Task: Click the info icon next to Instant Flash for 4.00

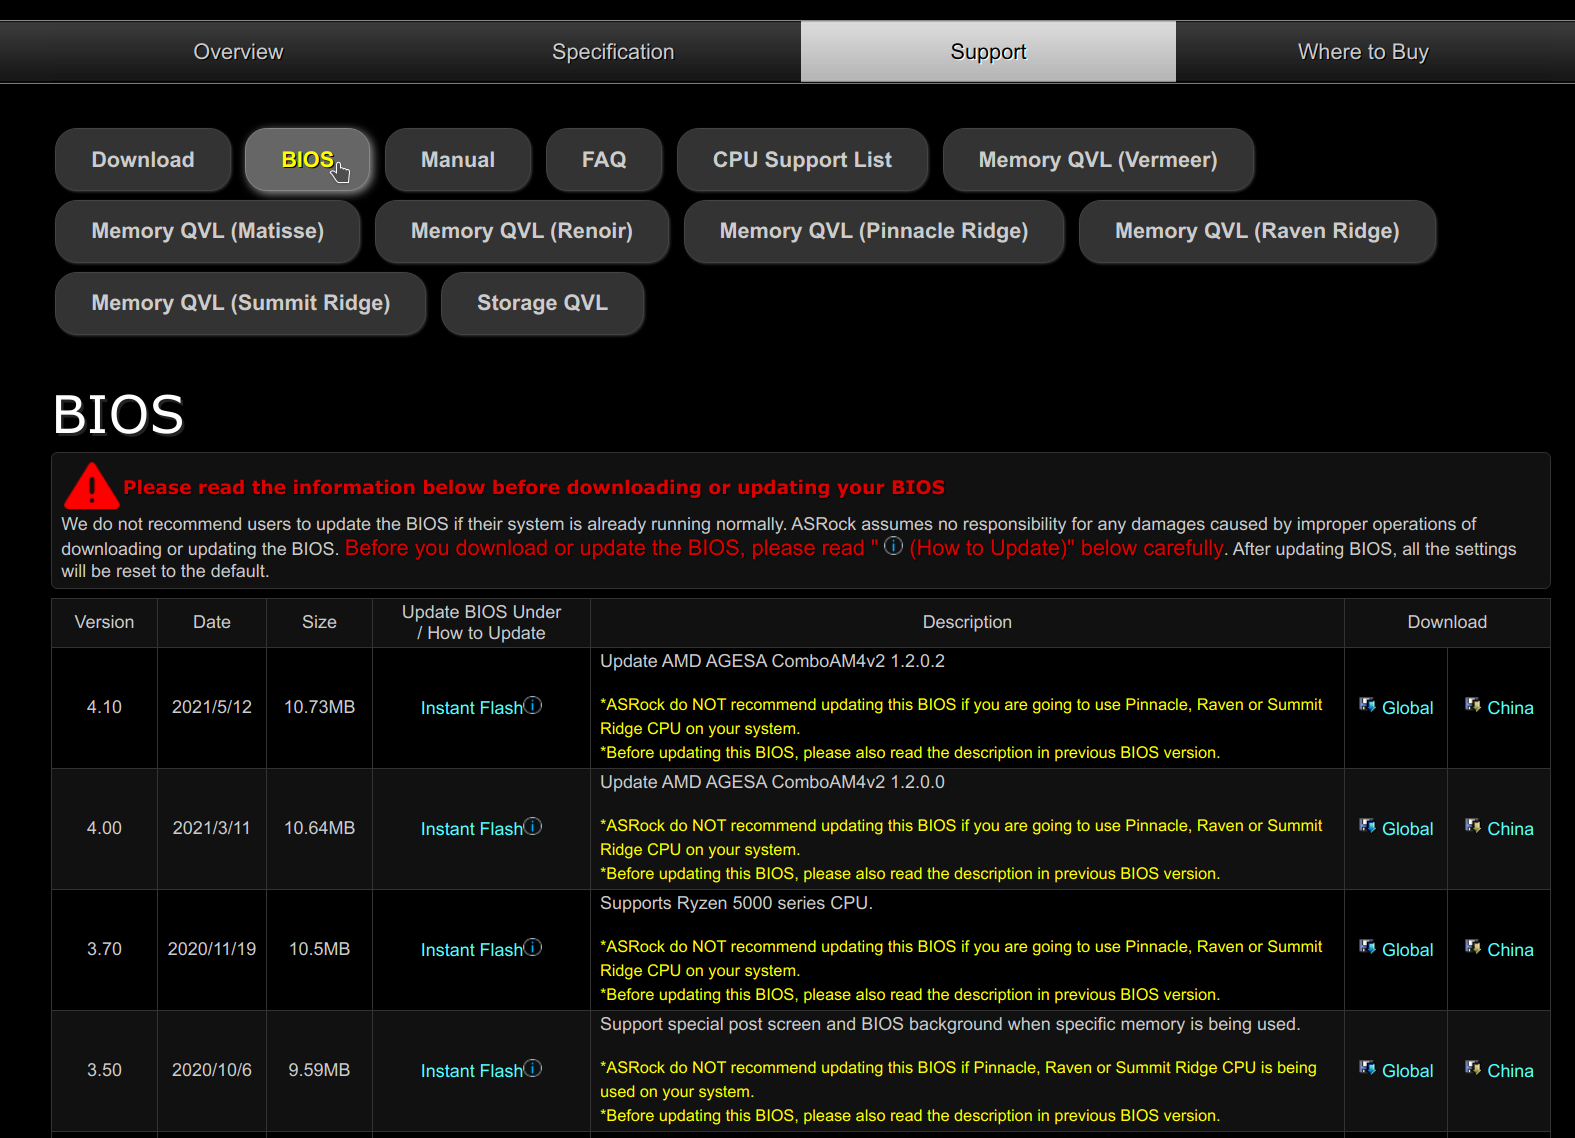Action: (x=533, y=826)
